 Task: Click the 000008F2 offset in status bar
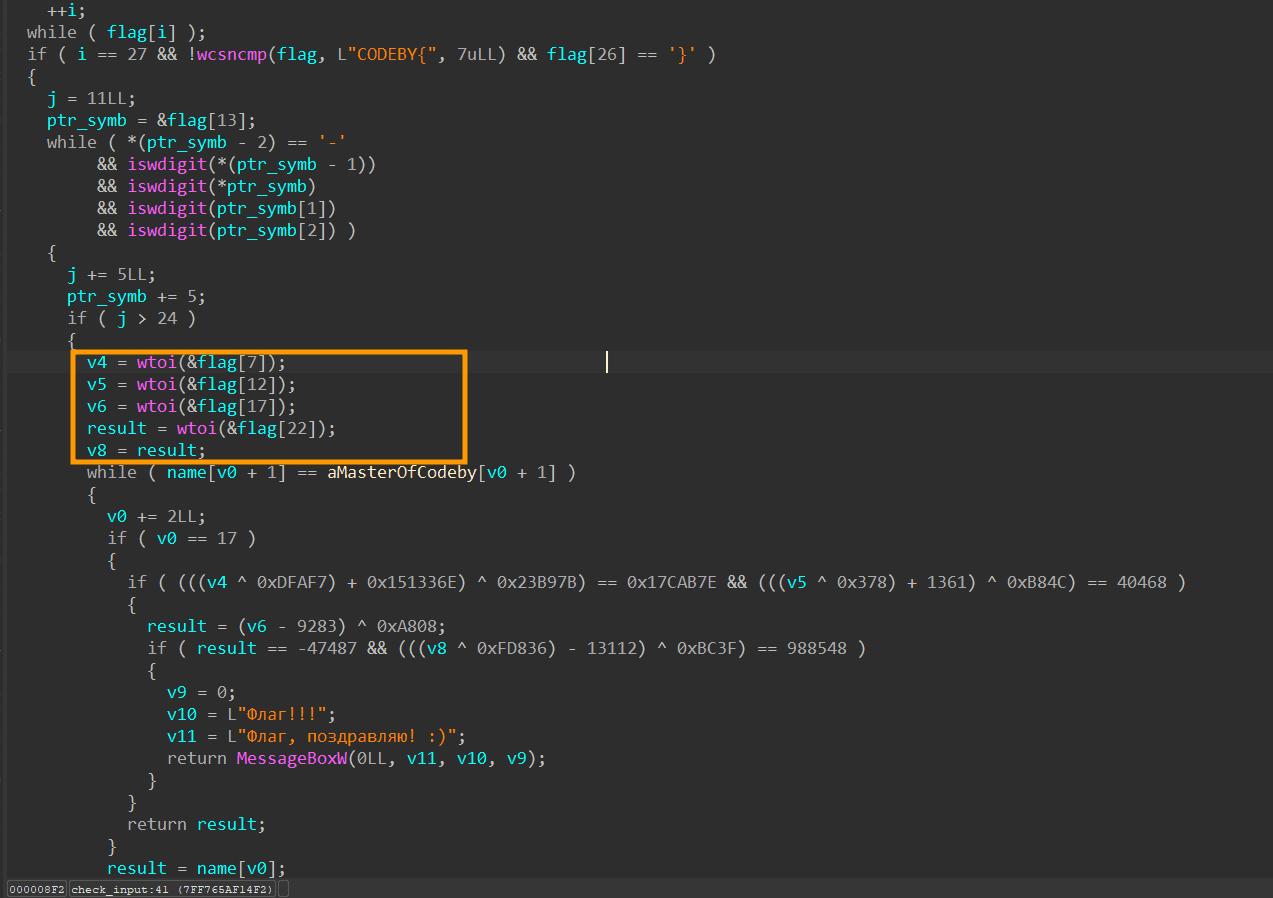[37, 889]
